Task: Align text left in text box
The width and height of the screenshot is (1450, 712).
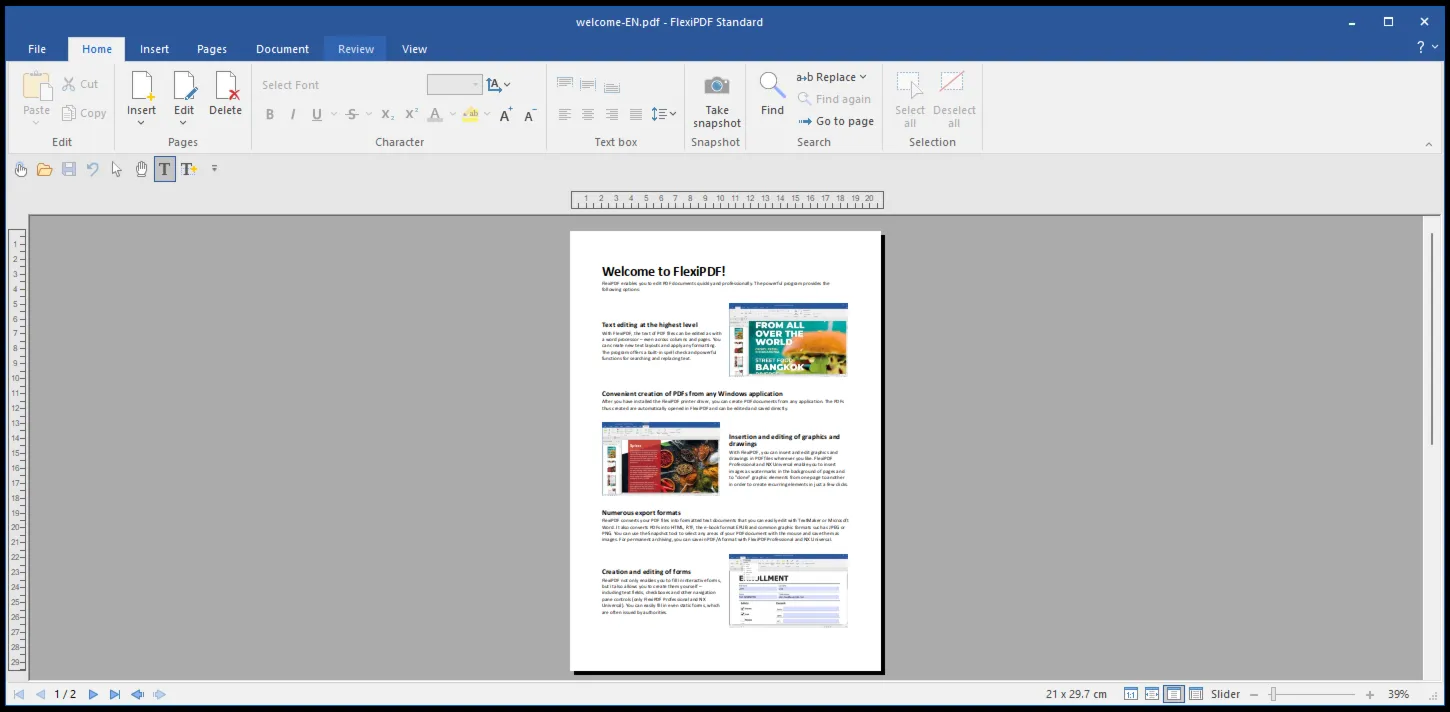Action: pyautogui.click(x=565, y=115)
